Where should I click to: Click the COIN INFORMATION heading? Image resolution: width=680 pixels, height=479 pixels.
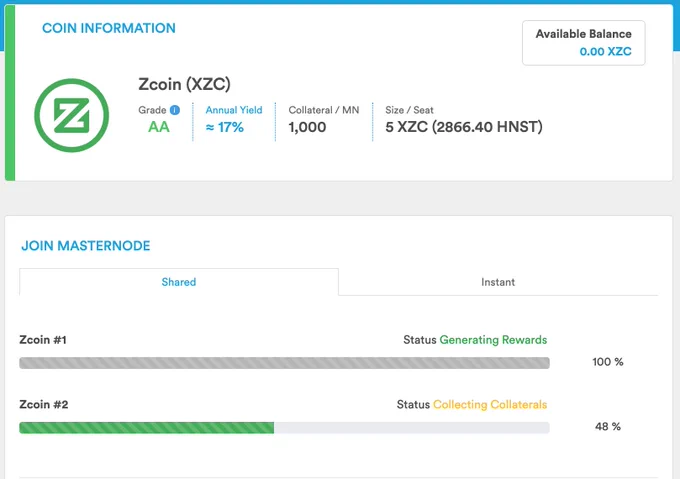click(x=109, y=28)
